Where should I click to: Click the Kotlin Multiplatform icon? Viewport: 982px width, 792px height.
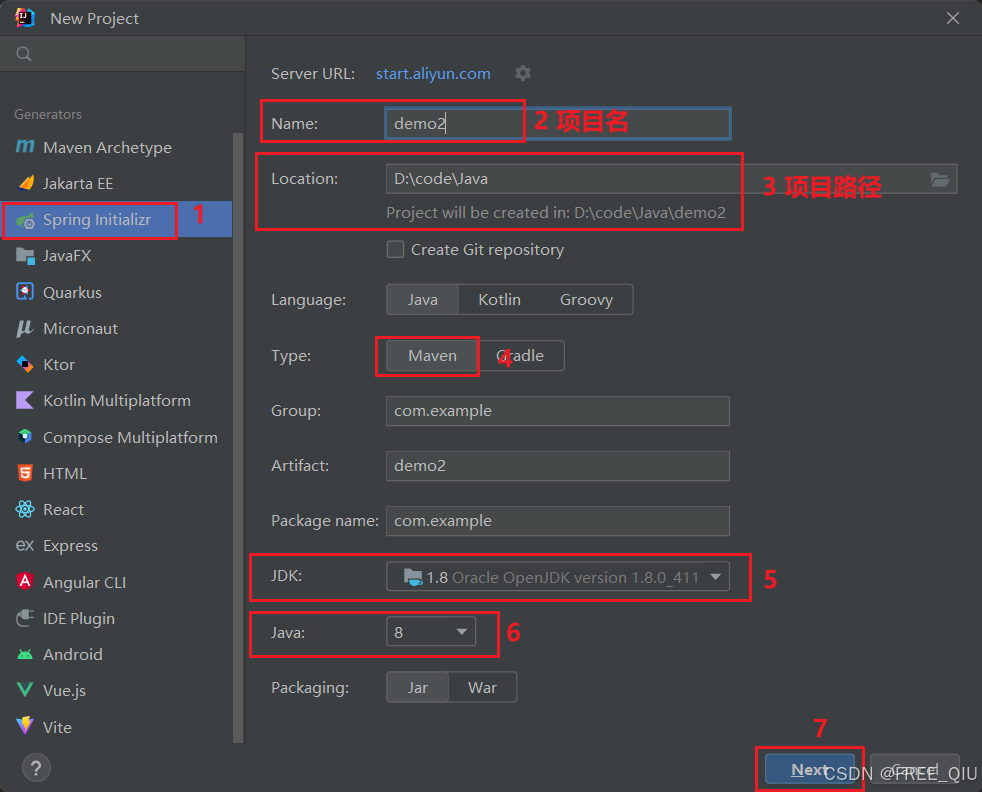tap(25, 400)
